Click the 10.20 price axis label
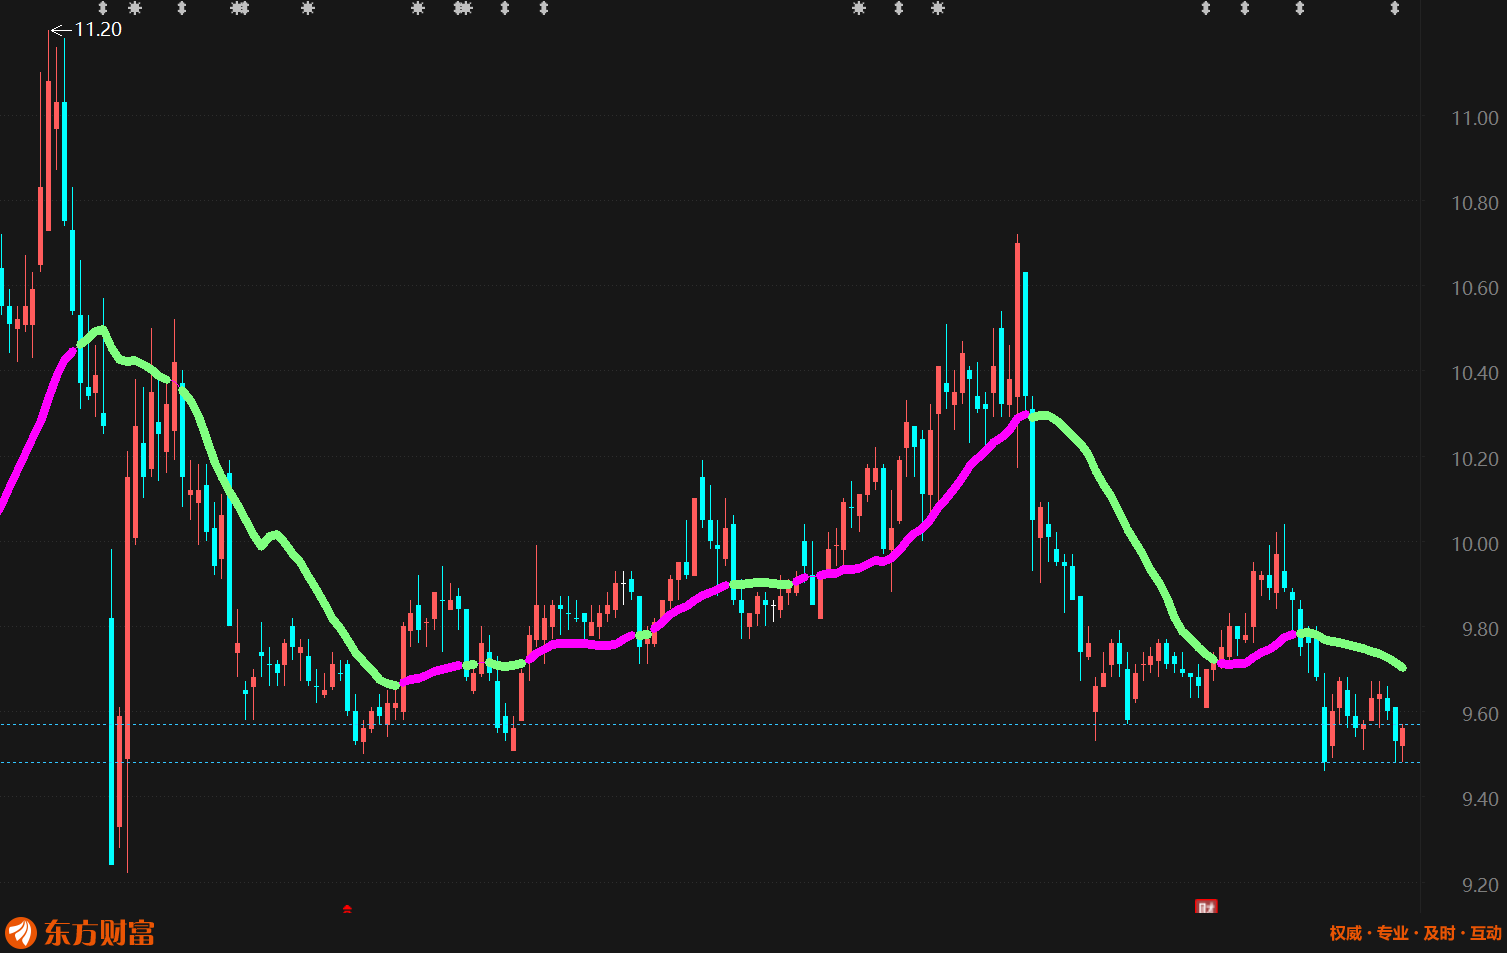Image resolution: width=1507 pixels, height=953 pixels. [1475, 459]
